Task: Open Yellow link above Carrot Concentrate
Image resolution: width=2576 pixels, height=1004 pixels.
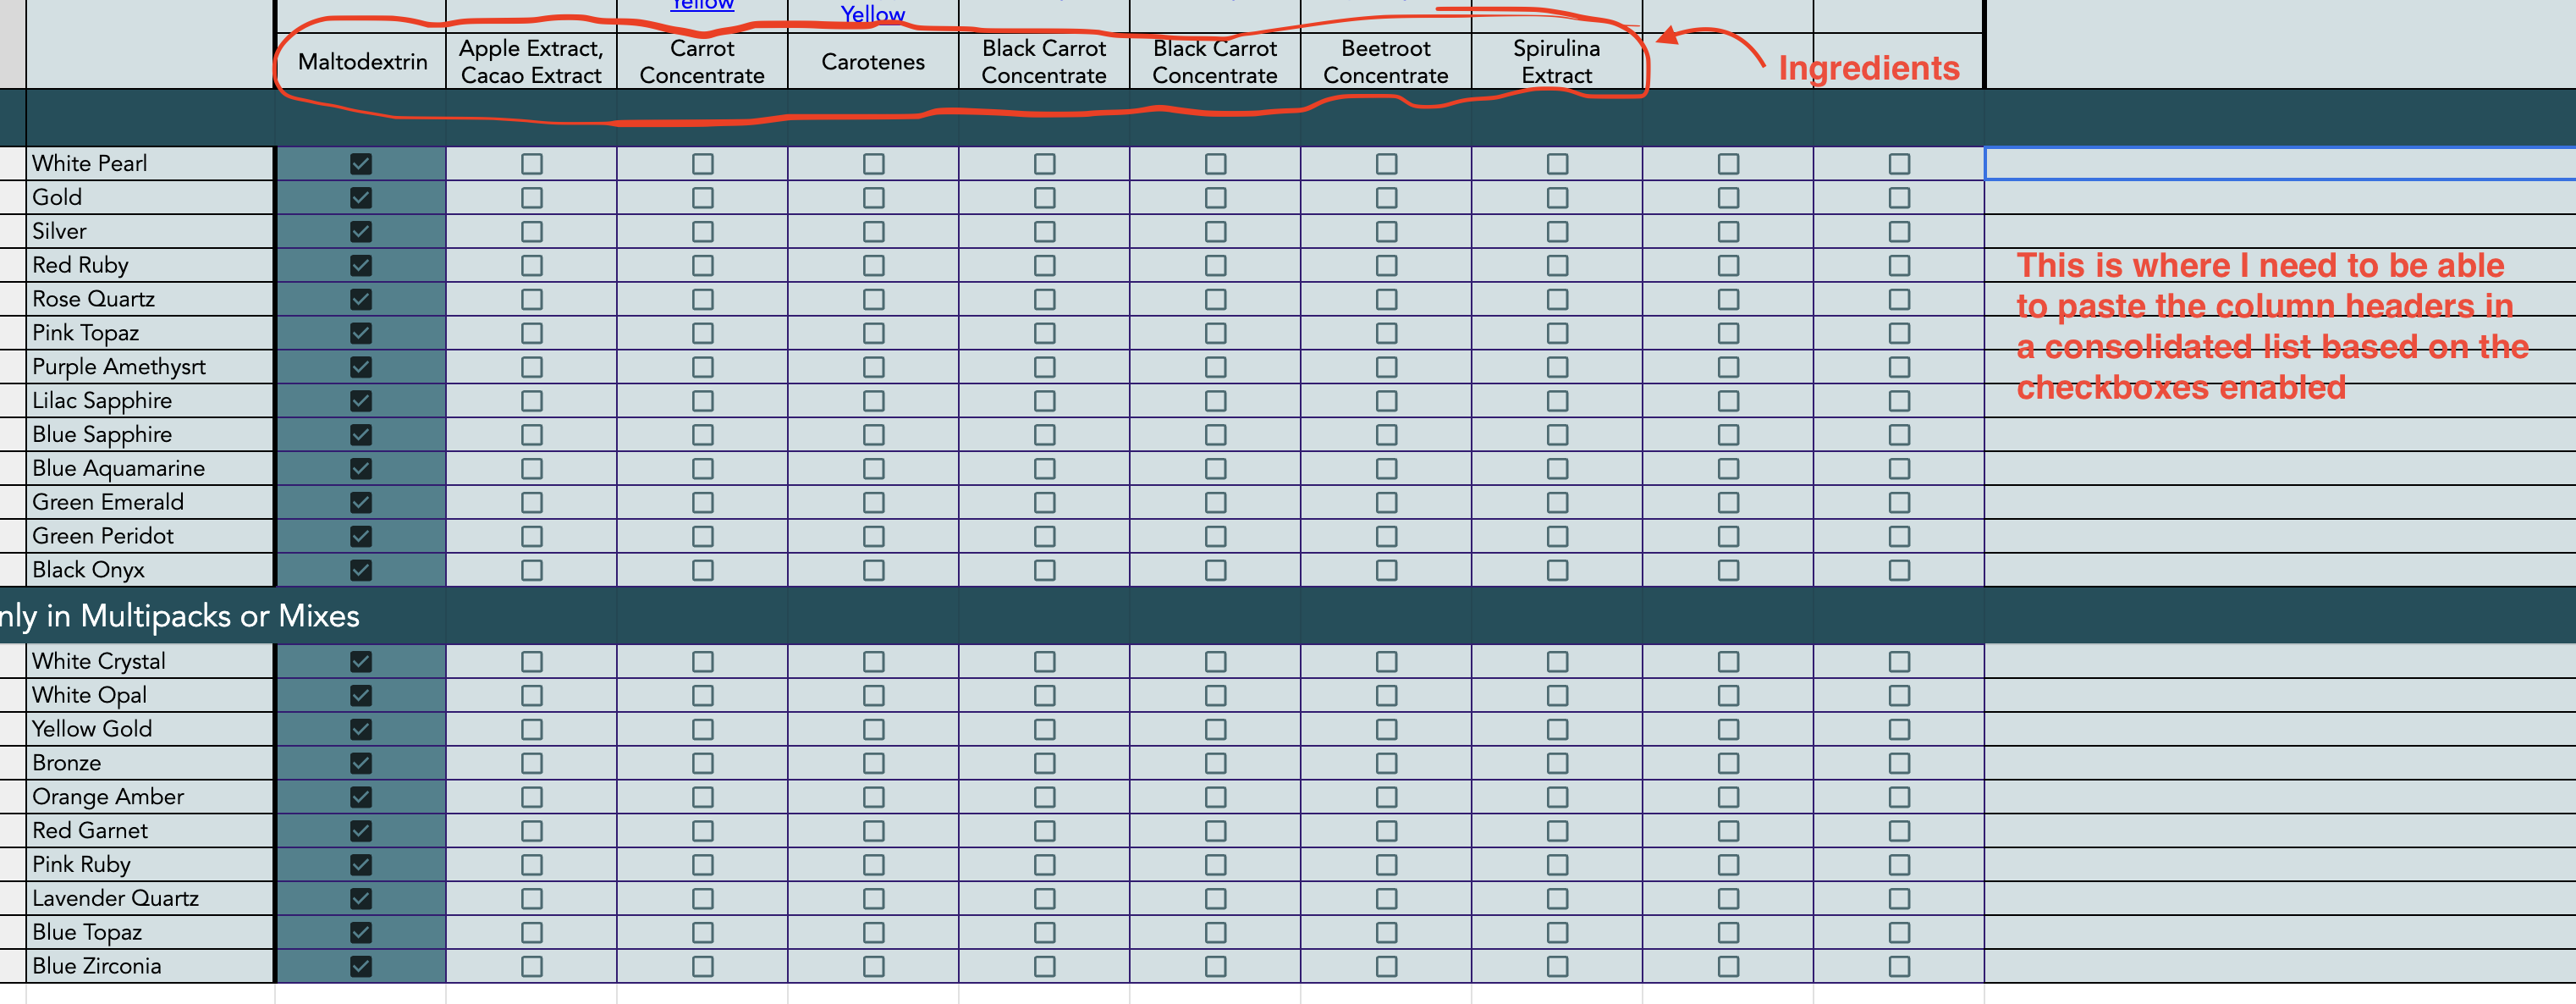Action: [x=702, y=5]
